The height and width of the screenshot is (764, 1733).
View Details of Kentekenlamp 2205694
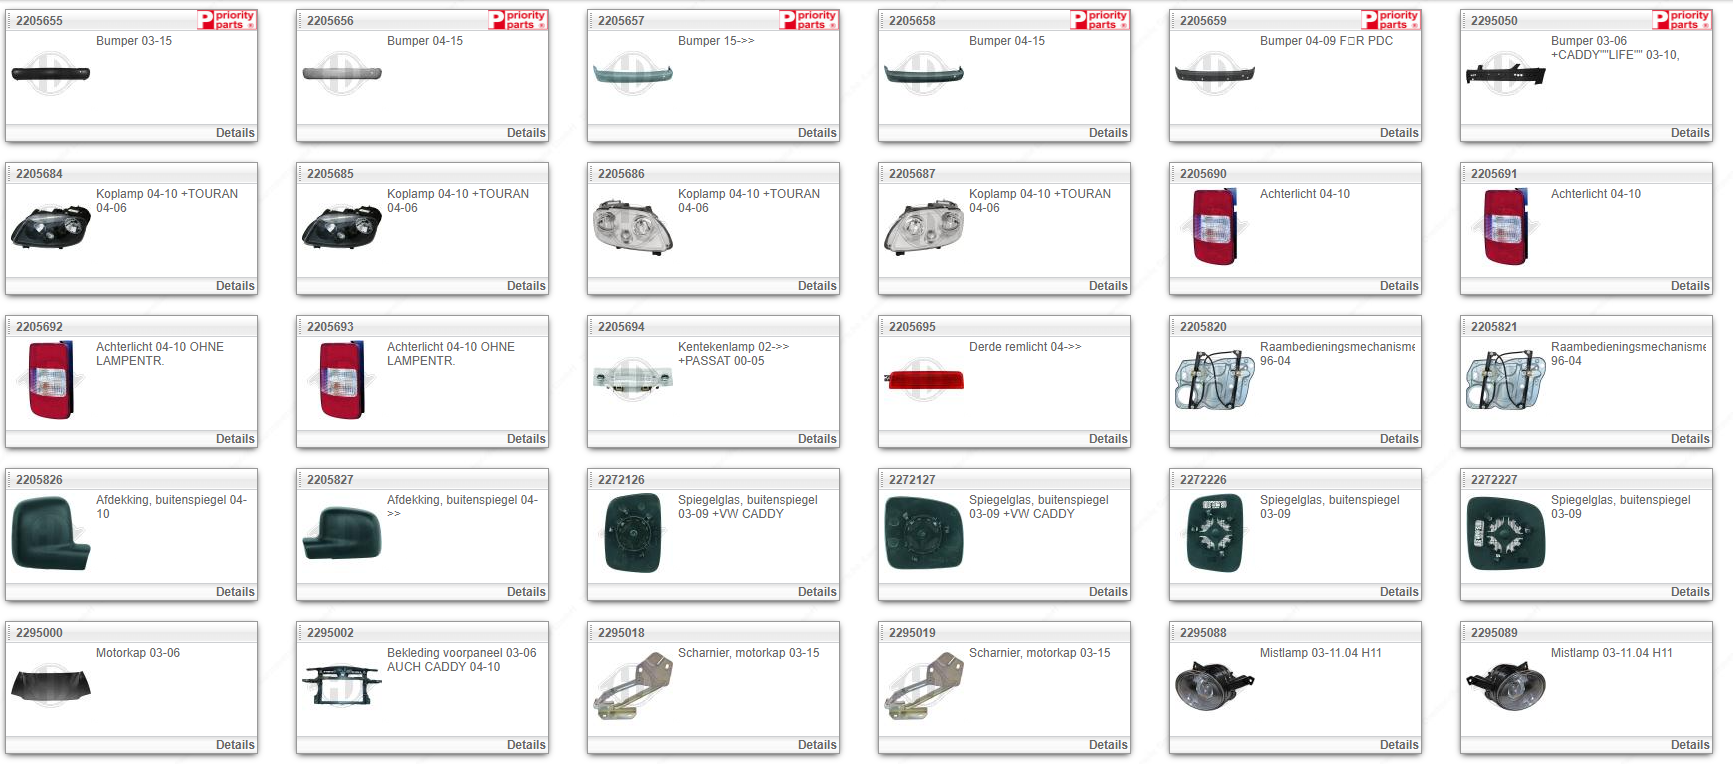pos(817,439)
